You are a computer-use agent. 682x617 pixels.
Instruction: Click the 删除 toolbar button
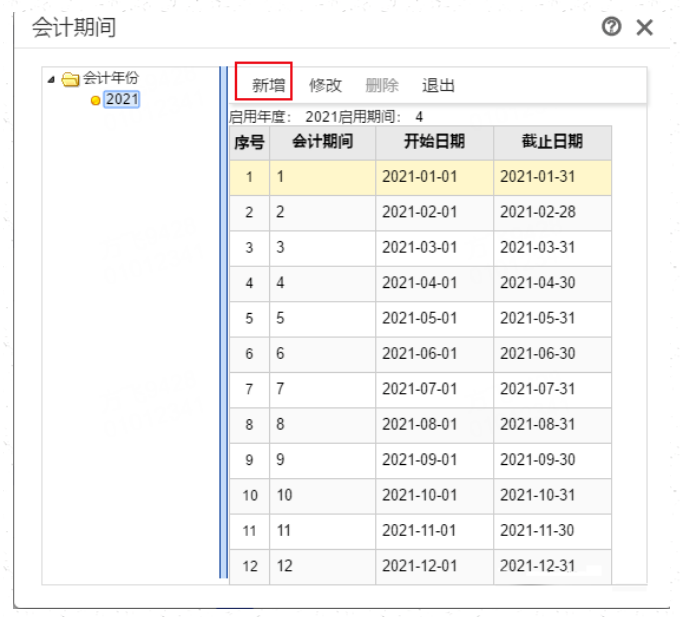click(381, 85)
